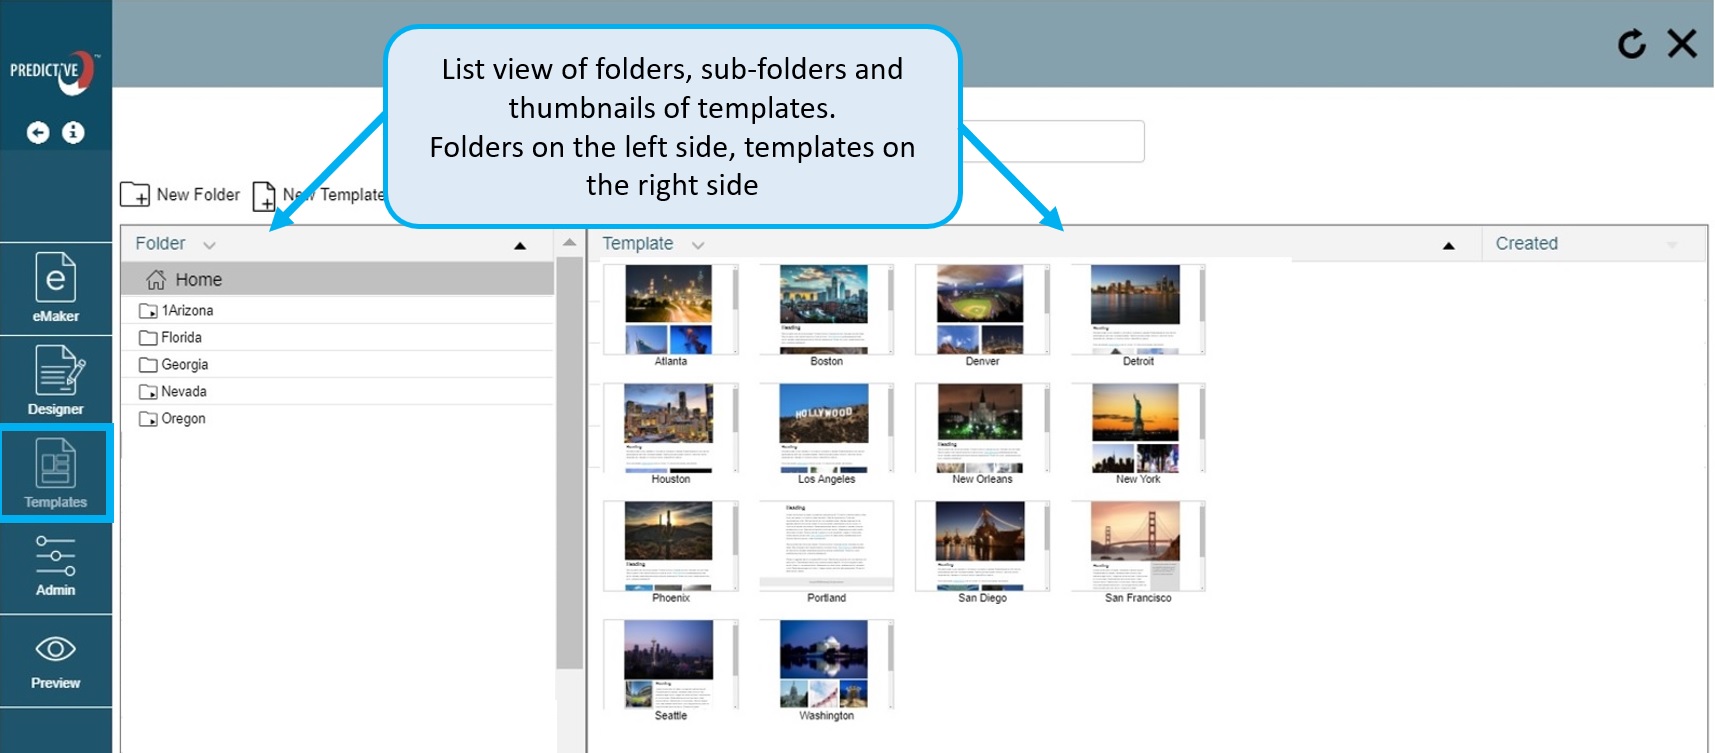
Task: Click the refresh icon at top right
Action: click(1631, 44)
